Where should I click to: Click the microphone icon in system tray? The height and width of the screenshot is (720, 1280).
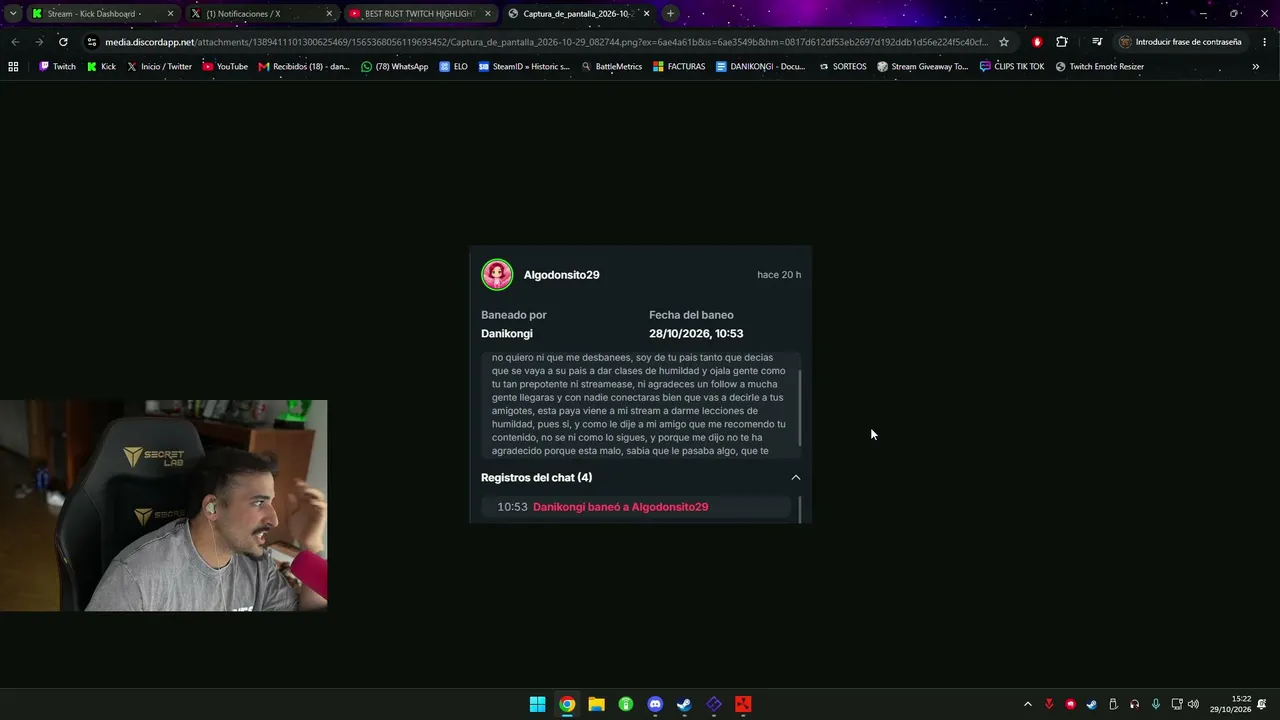point(1156,704)
